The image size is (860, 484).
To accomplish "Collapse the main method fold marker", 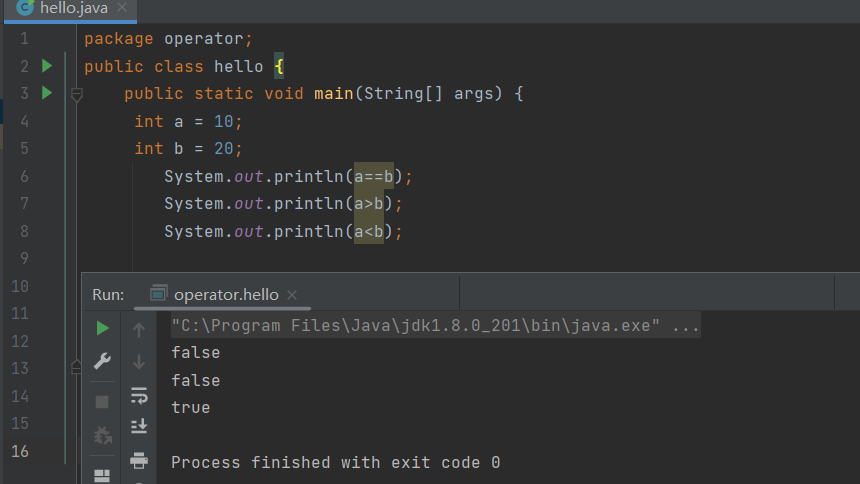I will pos(76,95).
